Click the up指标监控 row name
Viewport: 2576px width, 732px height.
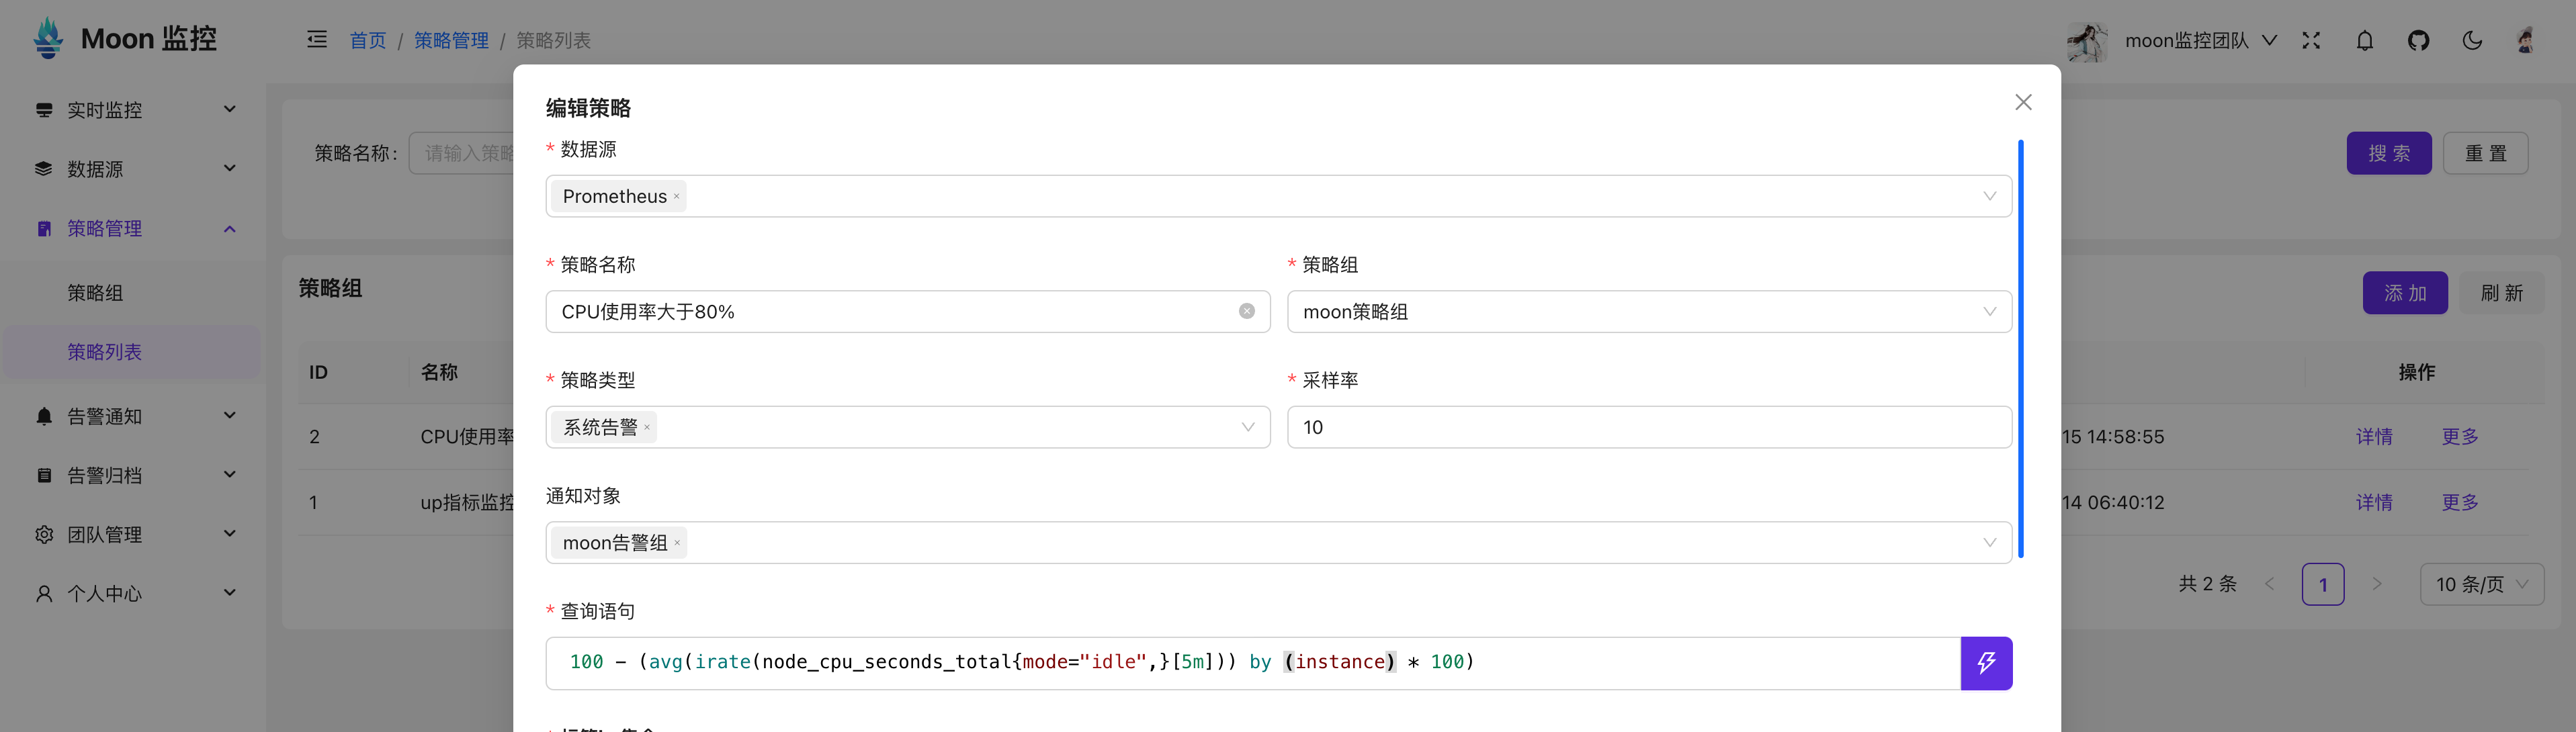[467, 503]
